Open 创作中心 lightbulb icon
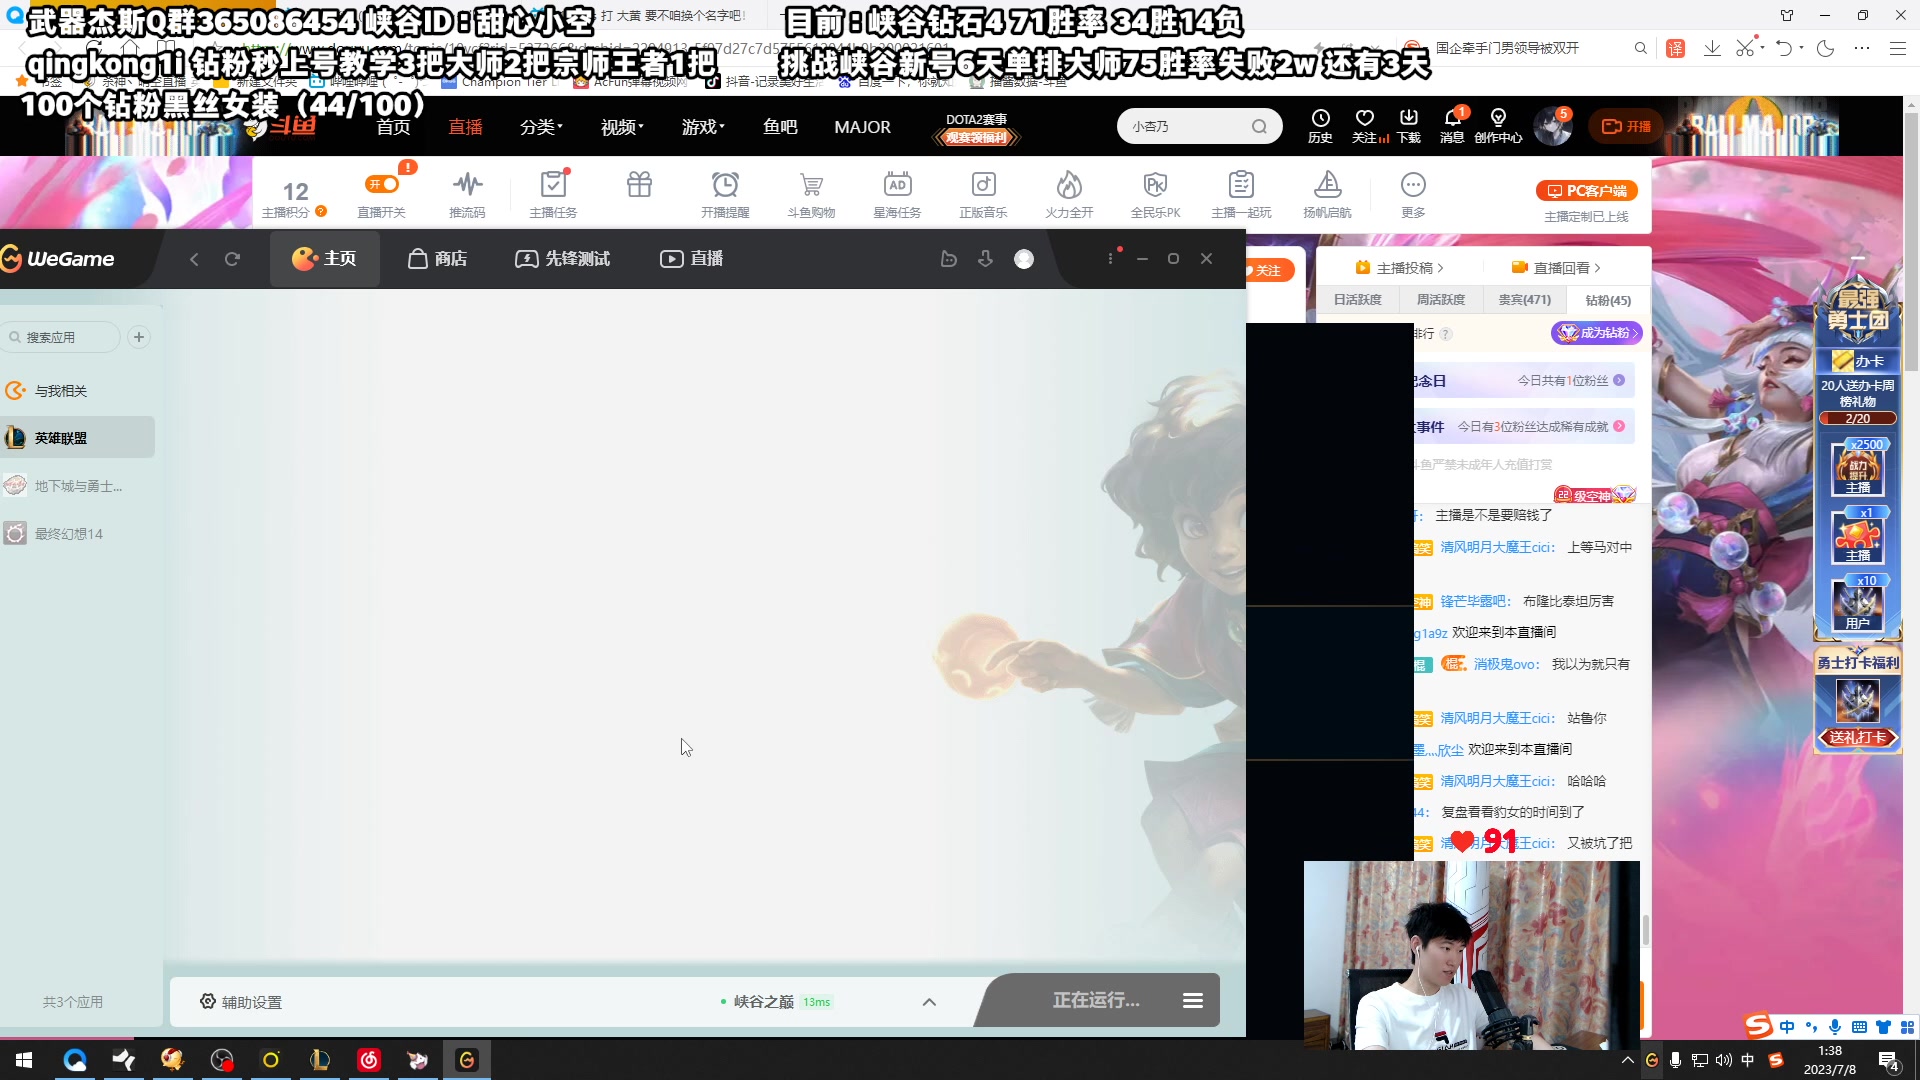This screenshot has width=1920, height=1080. [1498, 126]
